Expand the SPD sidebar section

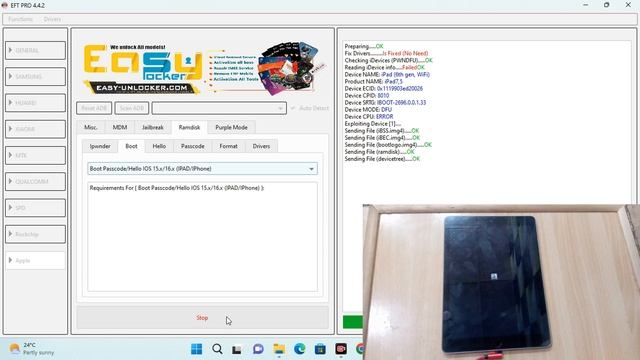(x=36, y=208)
